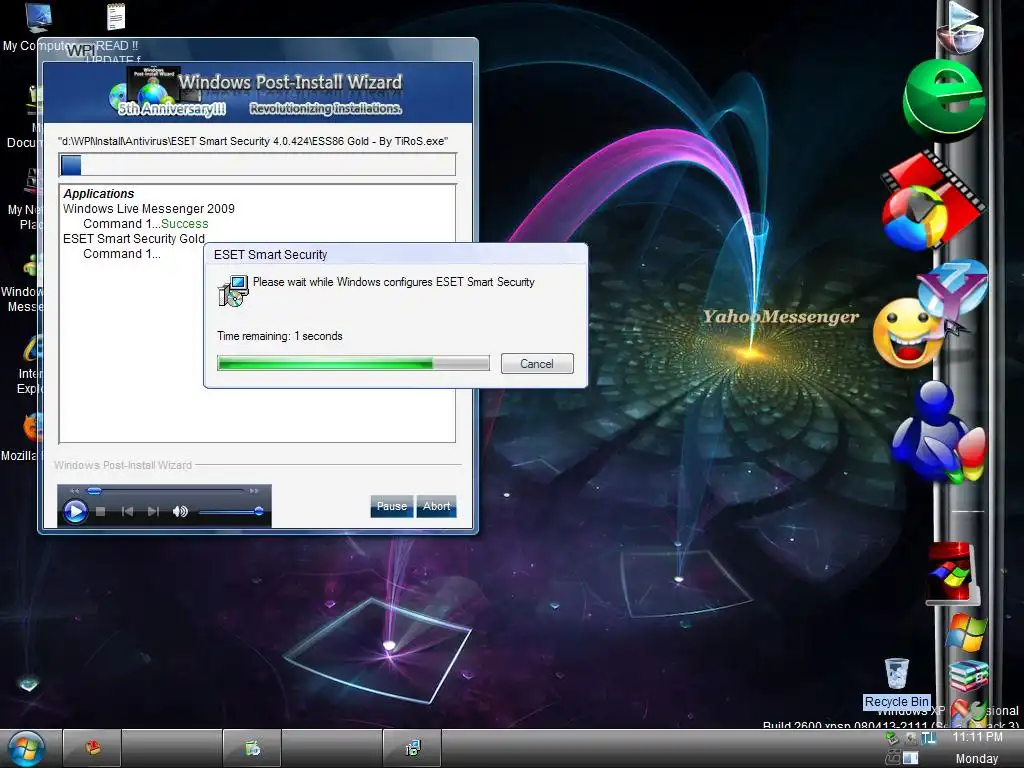Viewport: 1024px width, 768px height.
Task: Select the 'Windows Live Messenger 2009' log line
Action: coord(148,208)
